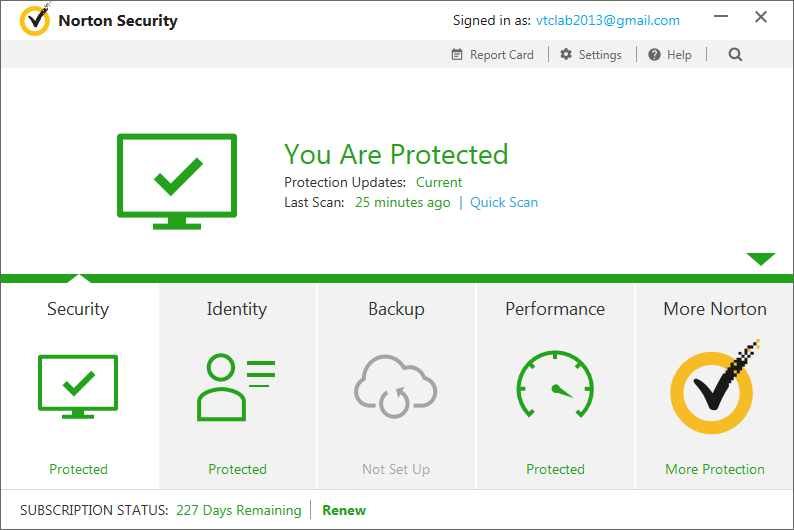This screenshot has width=794, height=530.
Task: Start a Quick Scan
Action: pos(504,202)
